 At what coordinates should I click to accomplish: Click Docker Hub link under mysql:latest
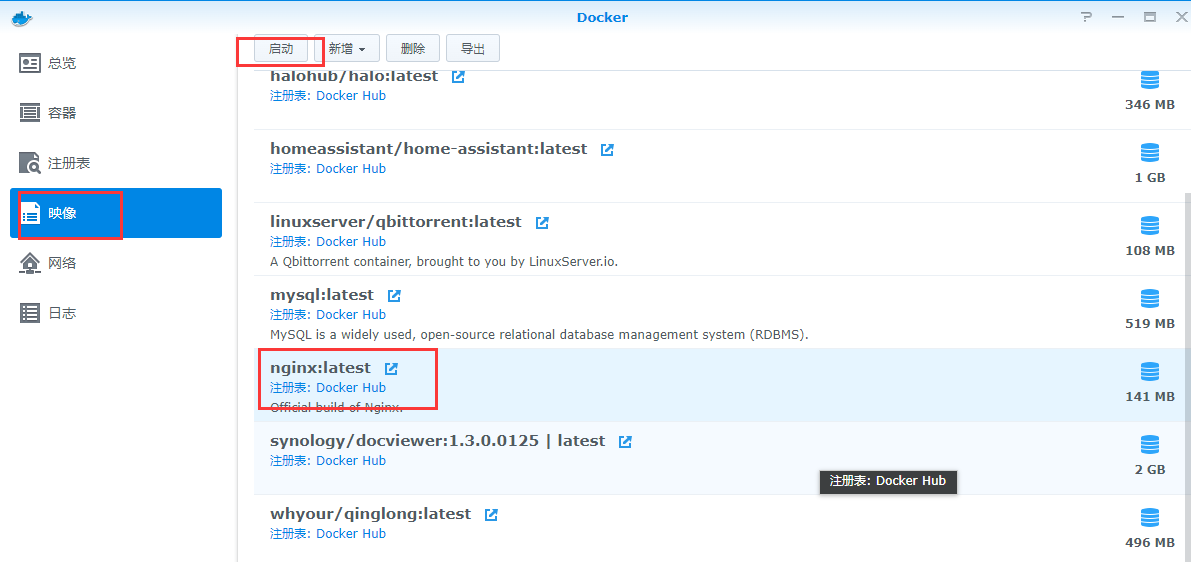[x=351, y=314]
